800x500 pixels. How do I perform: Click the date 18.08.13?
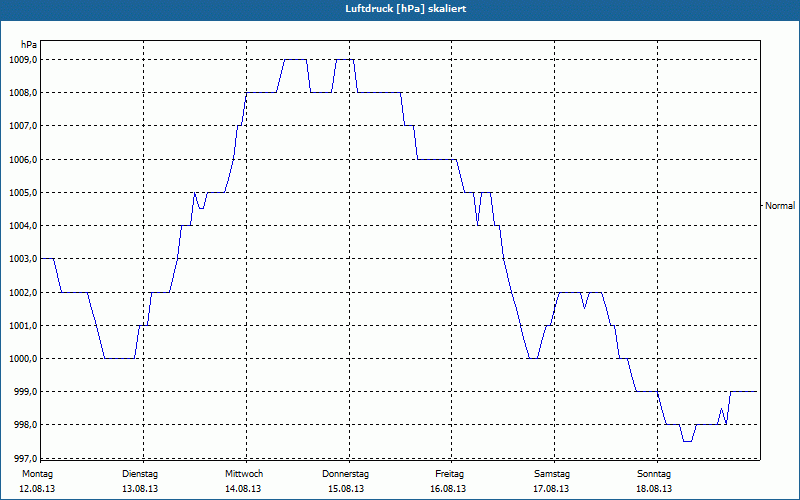pos(654,489)
